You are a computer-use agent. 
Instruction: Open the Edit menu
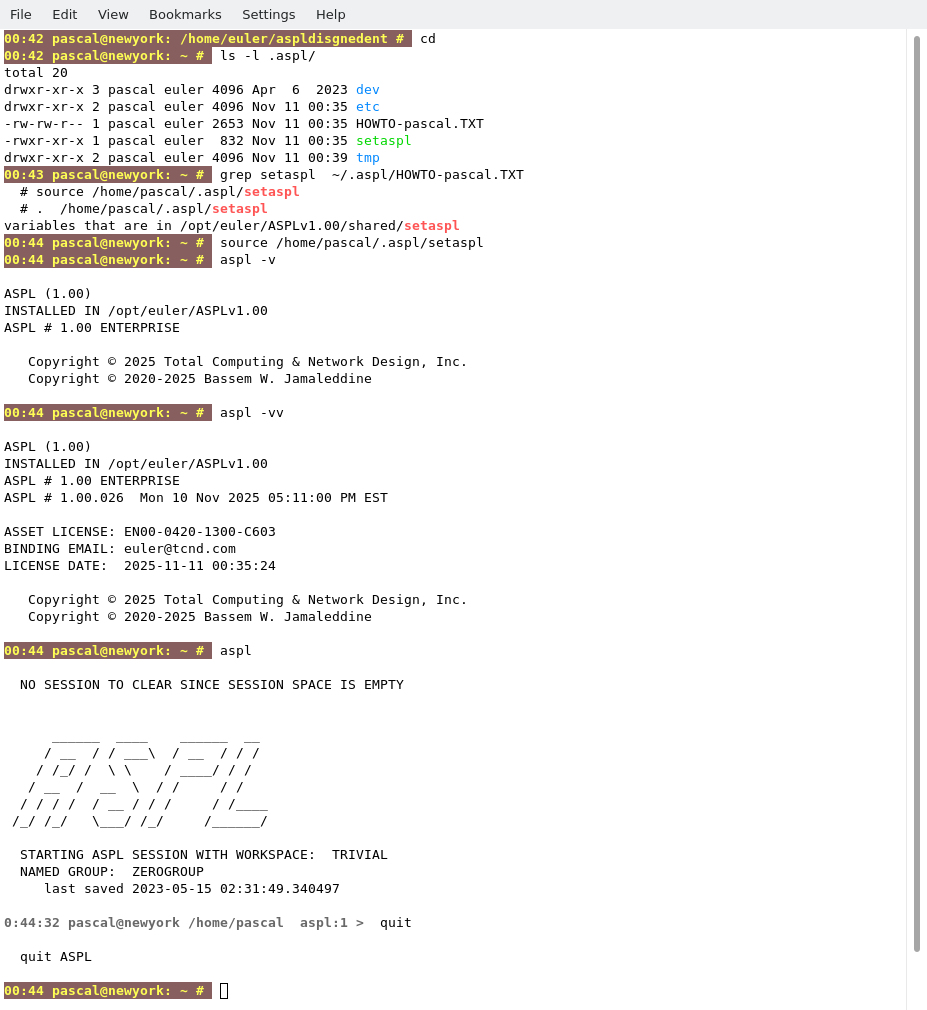point(64,14)
